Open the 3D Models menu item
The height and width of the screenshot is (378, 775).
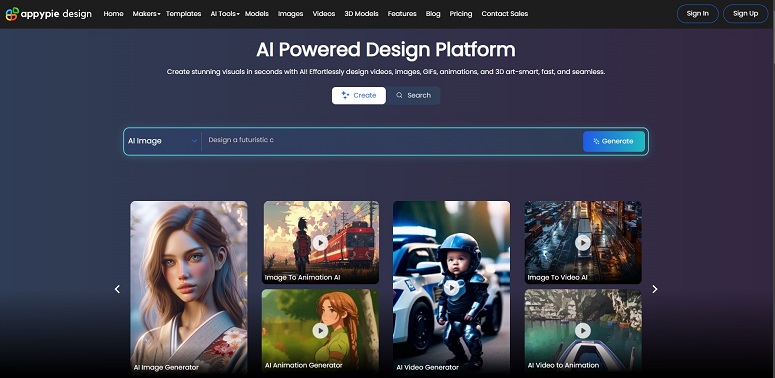(x=361, y=14)
